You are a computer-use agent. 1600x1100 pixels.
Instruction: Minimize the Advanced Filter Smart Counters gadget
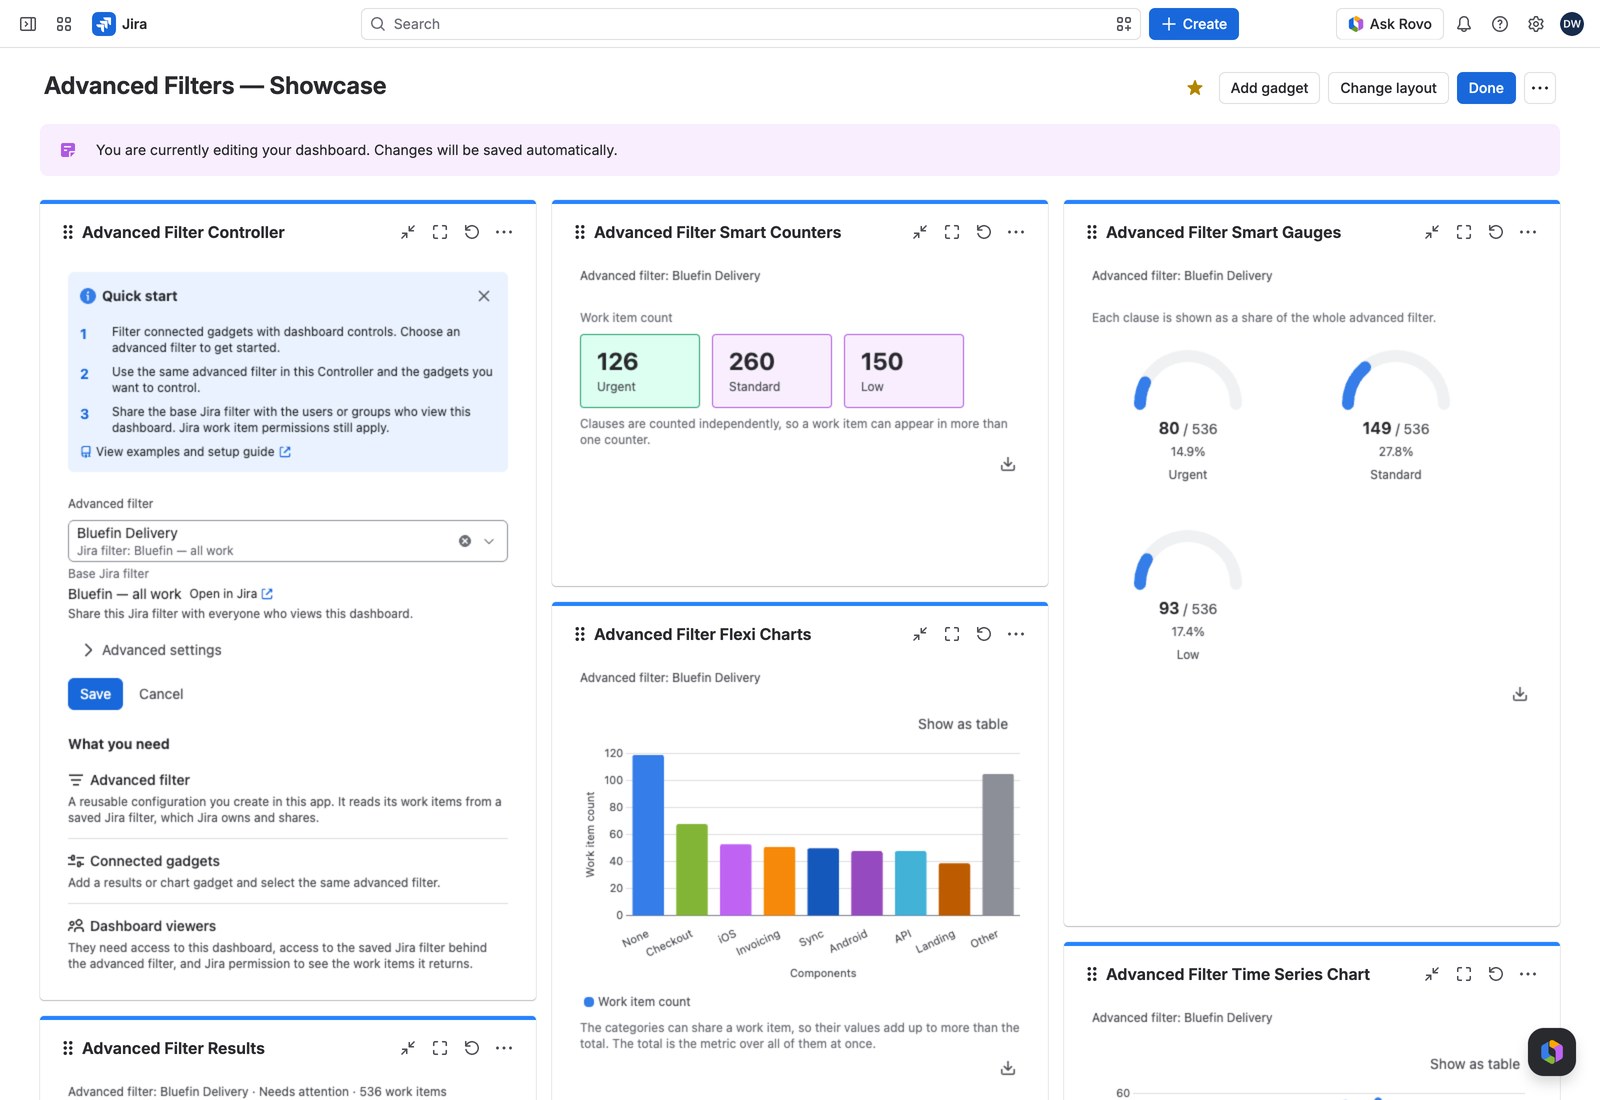[920, 232]
